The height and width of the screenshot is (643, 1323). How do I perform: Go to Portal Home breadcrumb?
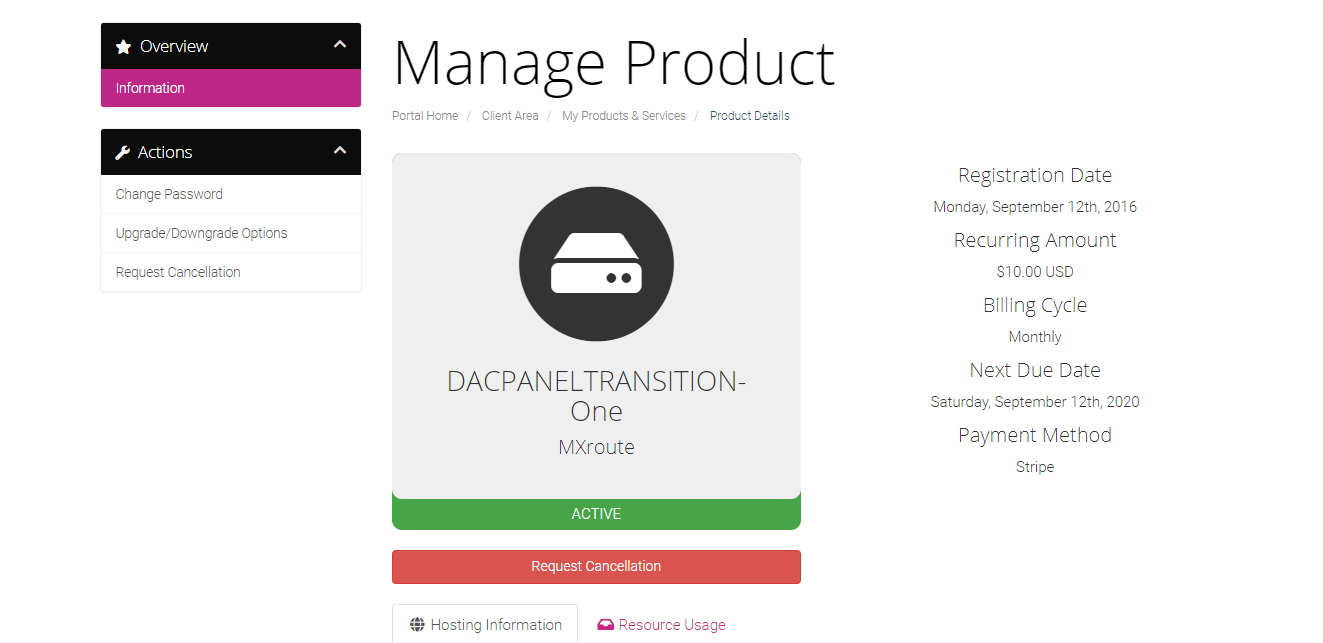click(x=425, y=116)
